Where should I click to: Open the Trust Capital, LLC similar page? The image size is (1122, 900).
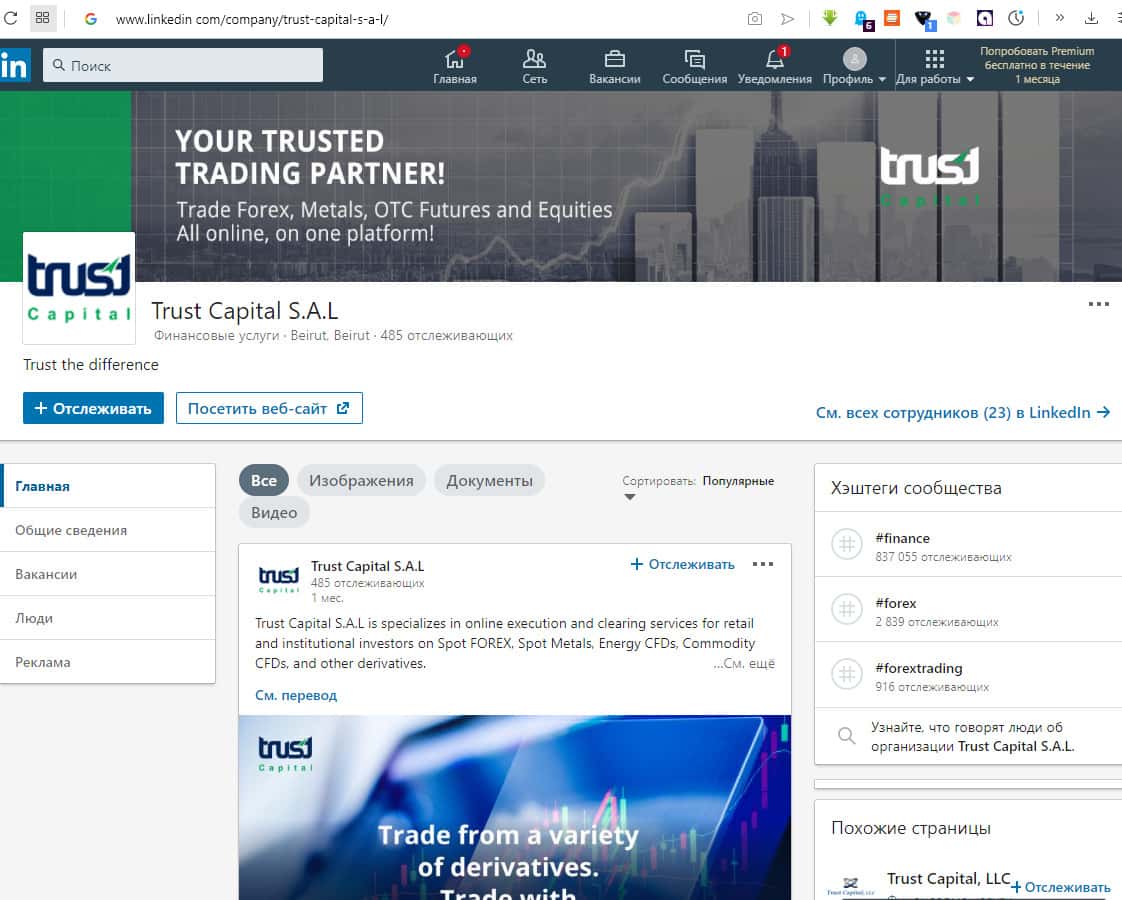pos(948,879)
